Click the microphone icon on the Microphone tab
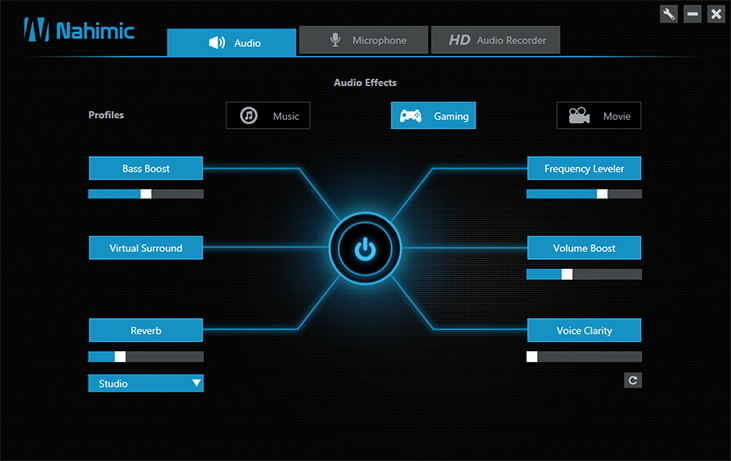Screen dimensions: 731x461 [335, 40]
